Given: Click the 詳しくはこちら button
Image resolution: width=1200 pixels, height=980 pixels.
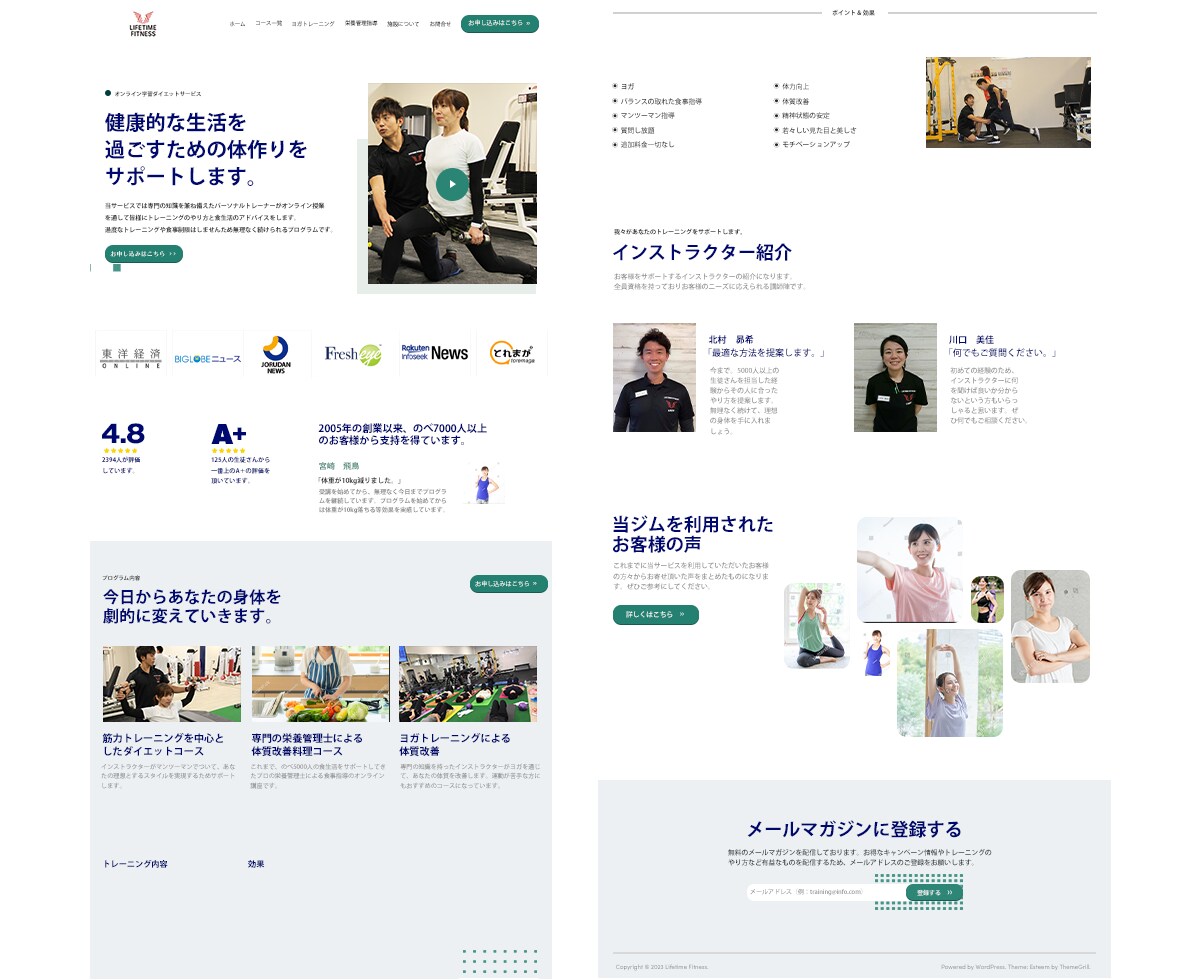Looking at the screenshot, I should pyautogui.click(x=655, y=615).
